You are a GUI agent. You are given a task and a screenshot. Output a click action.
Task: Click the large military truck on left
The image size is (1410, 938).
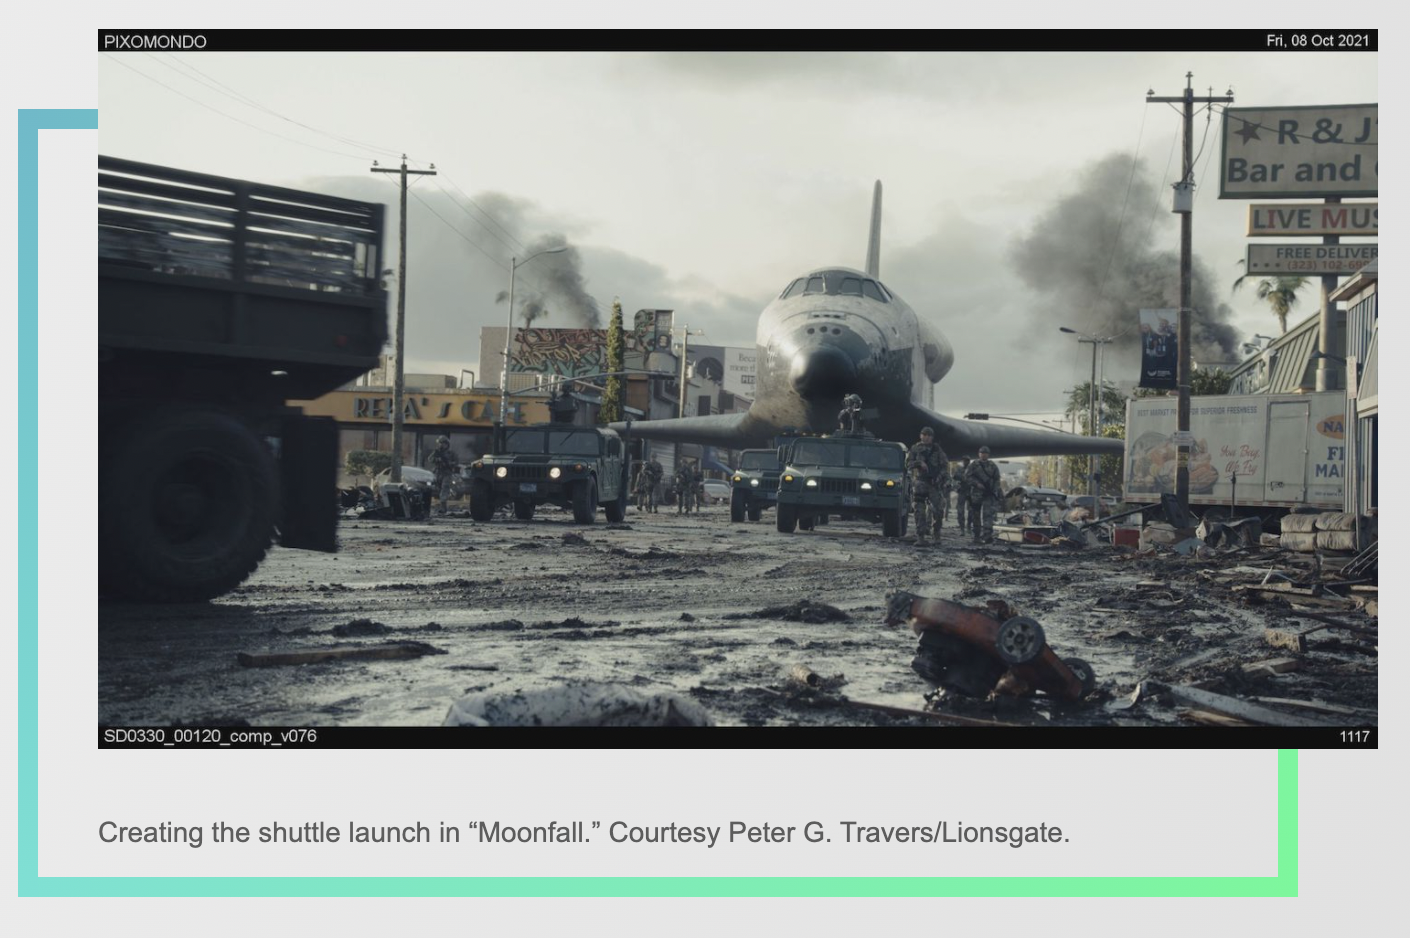[x=230, y=370]
